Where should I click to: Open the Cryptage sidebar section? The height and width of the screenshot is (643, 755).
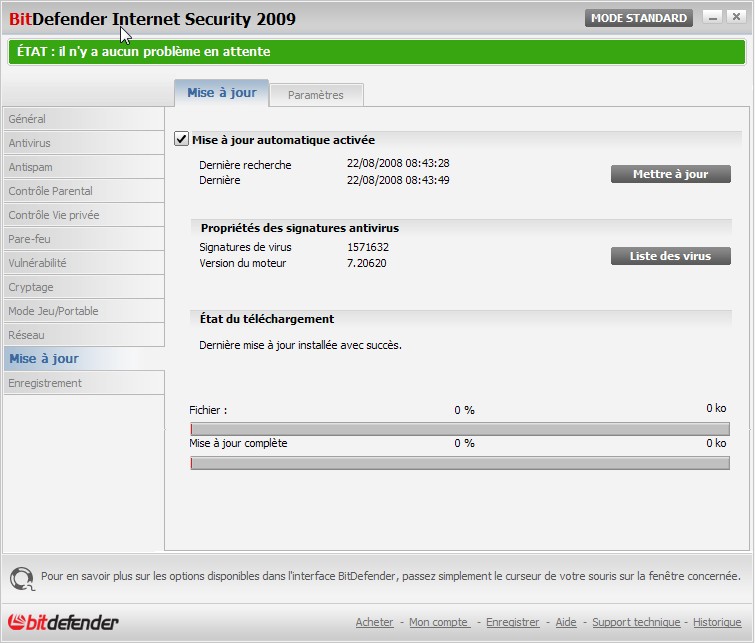(84, 287)
